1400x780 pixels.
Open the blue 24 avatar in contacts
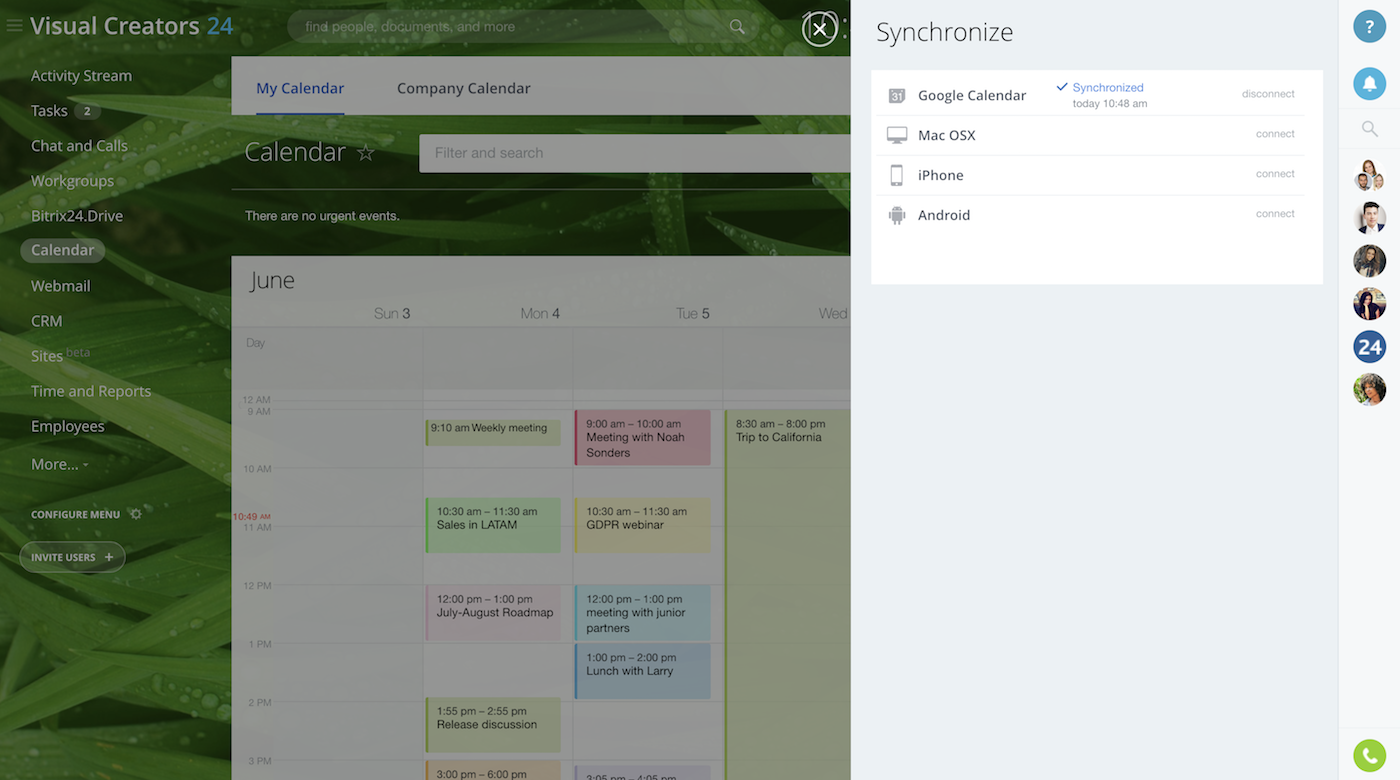tap(1369, 347)
